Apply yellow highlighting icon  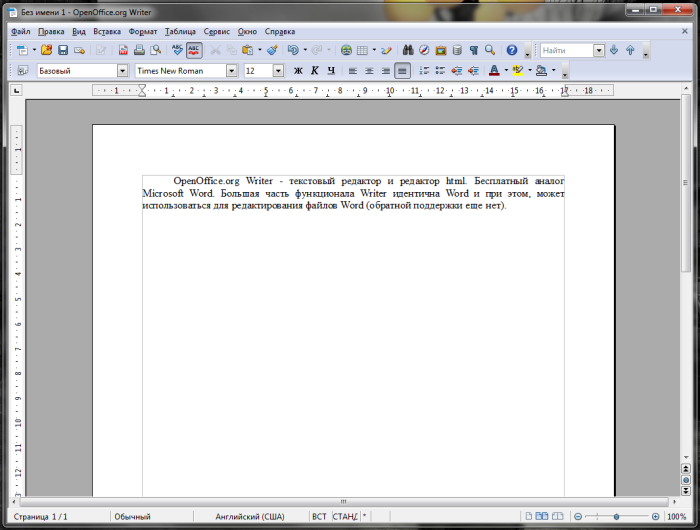[518, 71]
